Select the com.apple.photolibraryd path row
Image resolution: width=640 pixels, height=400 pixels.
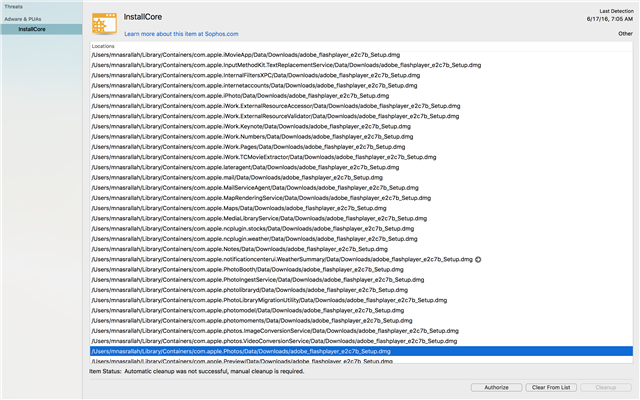361,290
